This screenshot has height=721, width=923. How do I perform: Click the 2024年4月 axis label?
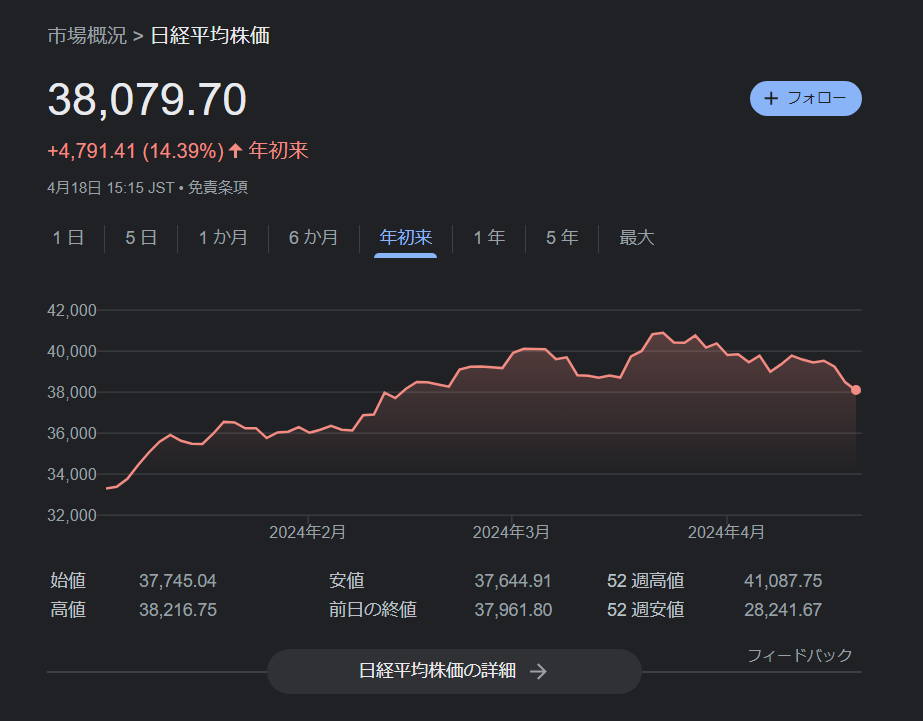[726, 532]
